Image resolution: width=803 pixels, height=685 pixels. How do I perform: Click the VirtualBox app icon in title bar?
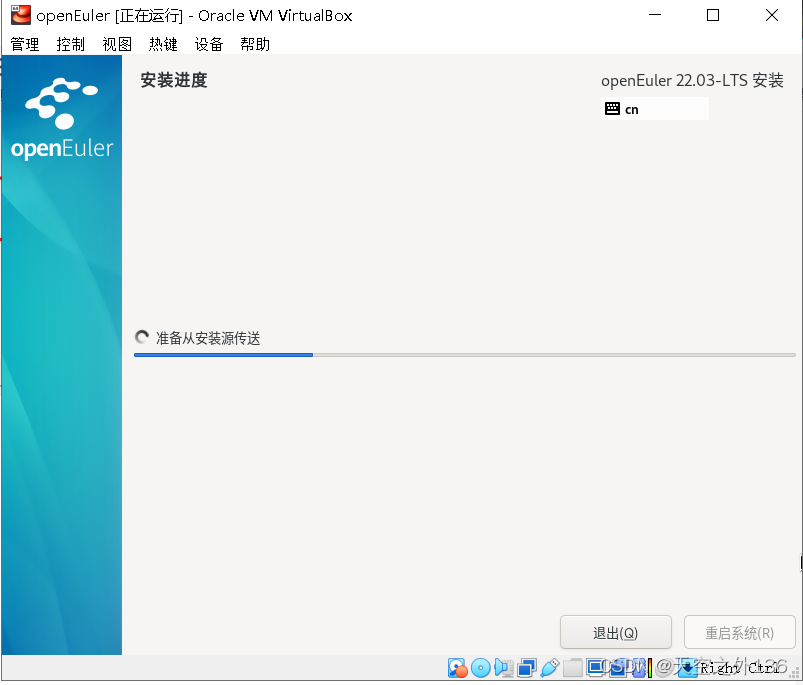click(21, 15)
